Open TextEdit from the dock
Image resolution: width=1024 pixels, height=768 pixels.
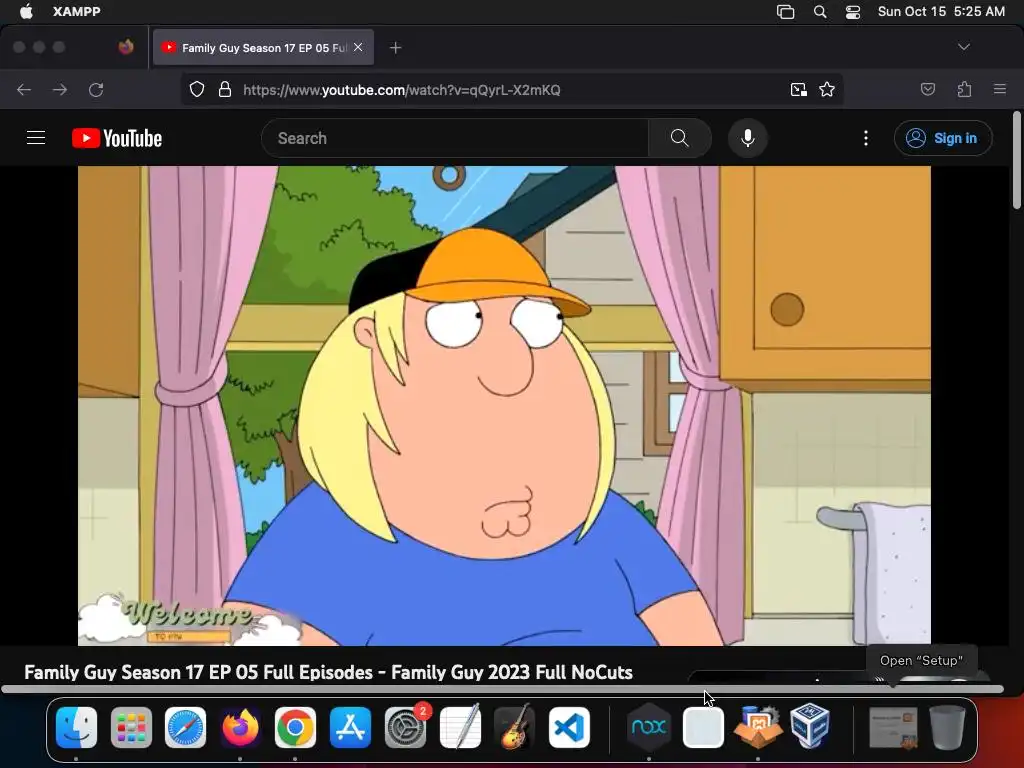tap(460, 727)
